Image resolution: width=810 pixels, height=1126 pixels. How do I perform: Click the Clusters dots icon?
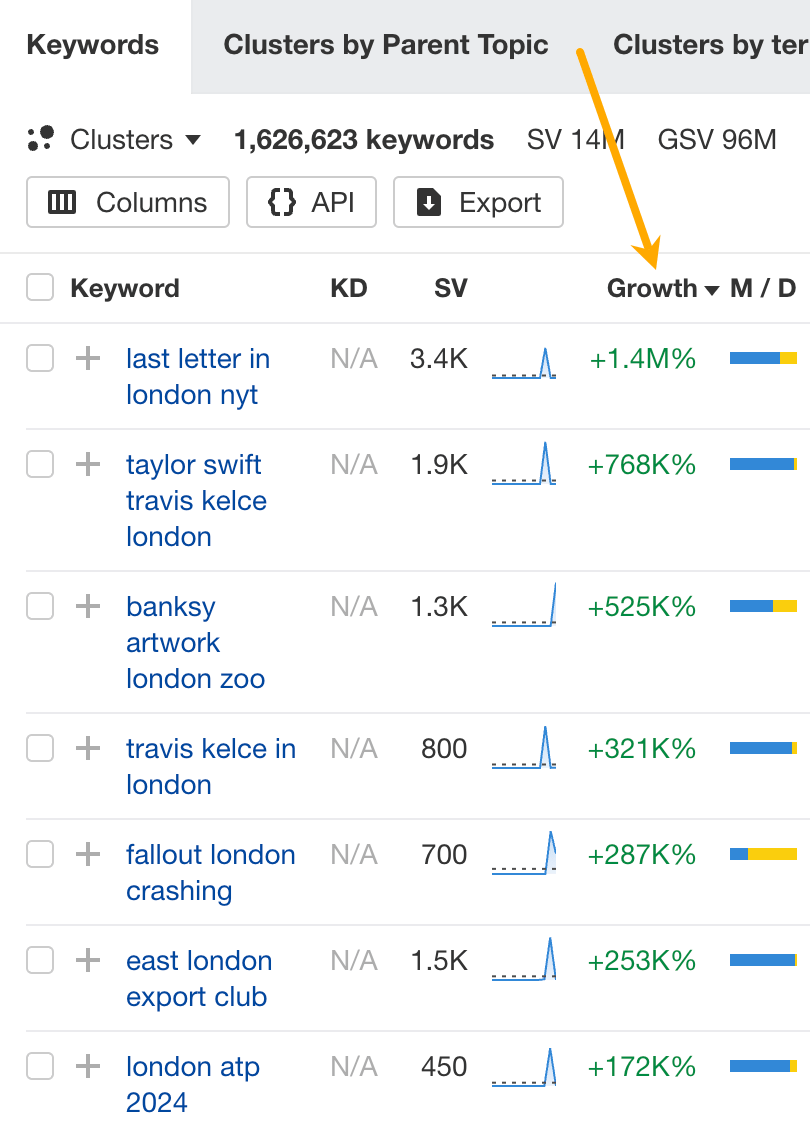pyautogui.click(x=40, y=140)
